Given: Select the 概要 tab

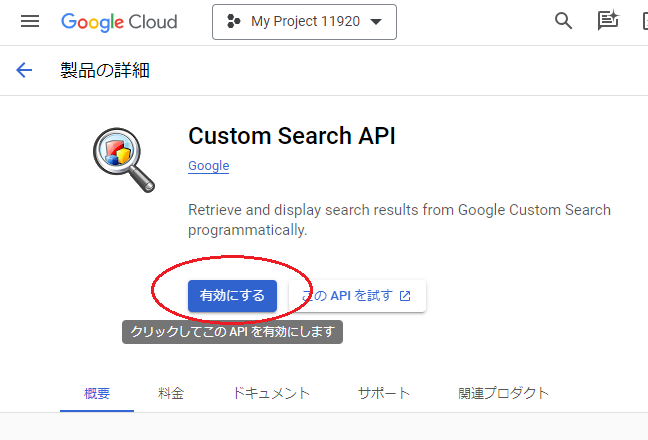Looking at the screenshot, I should [97, 393].
